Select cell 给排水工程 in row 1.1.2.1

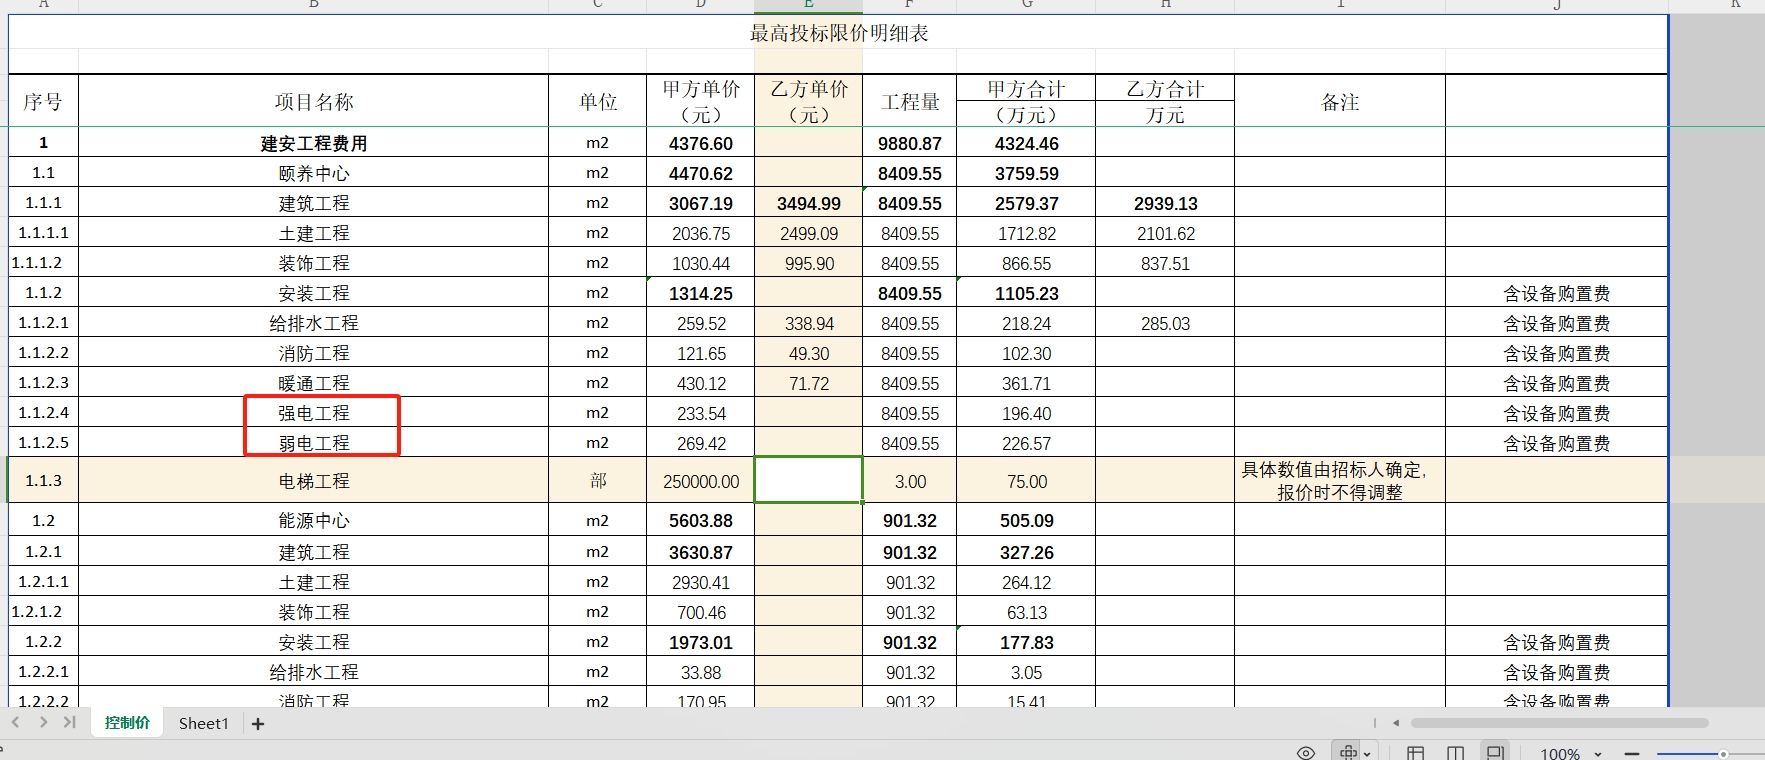coord(313,323)
